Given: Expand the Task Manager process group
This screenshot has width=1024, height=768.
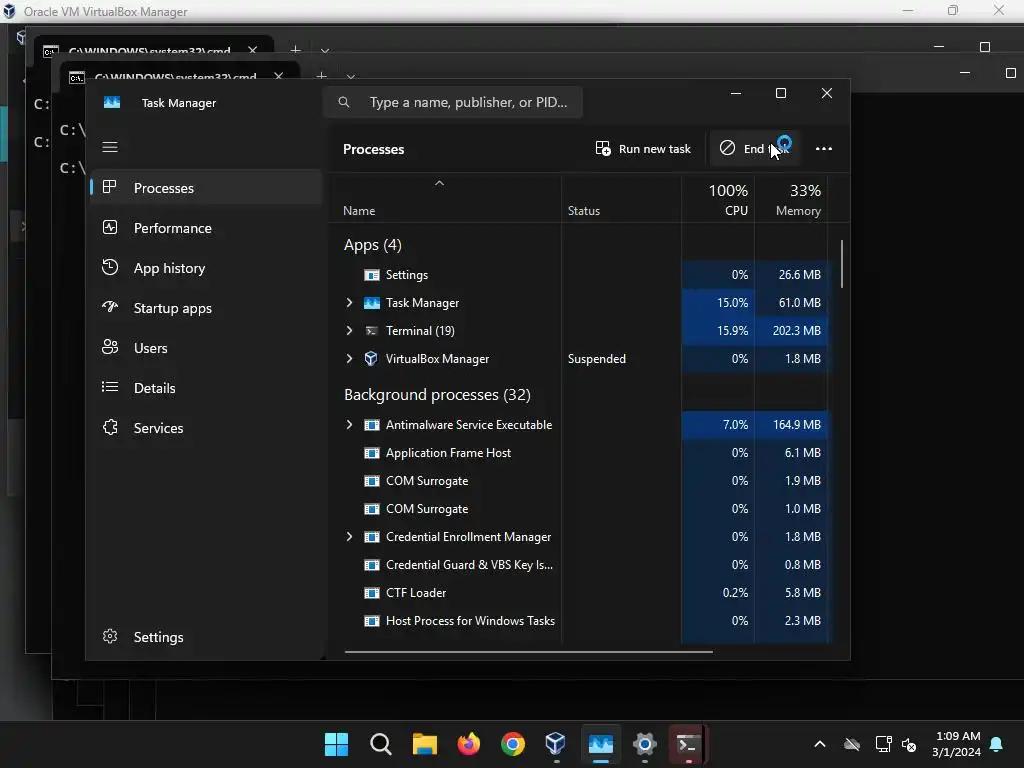Looking at the screenshot, I should click(x=349, y=302).
